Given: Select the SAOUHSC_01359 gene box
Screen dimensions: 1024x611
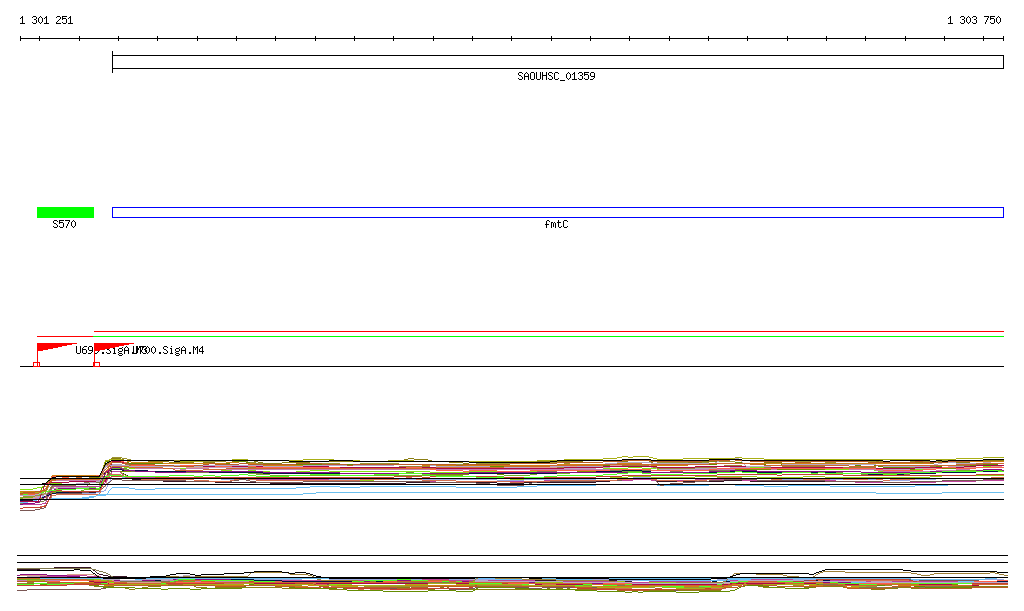Looking at the screenshot, I should coord(557,62).
